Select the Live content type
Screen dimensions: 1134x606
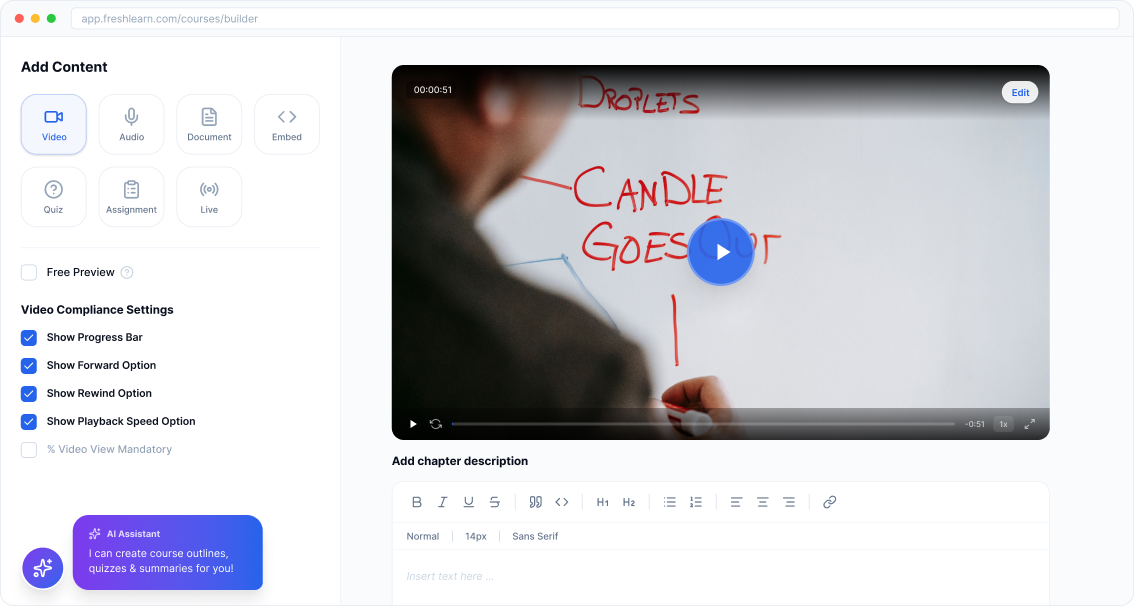(x=209, y=197)
